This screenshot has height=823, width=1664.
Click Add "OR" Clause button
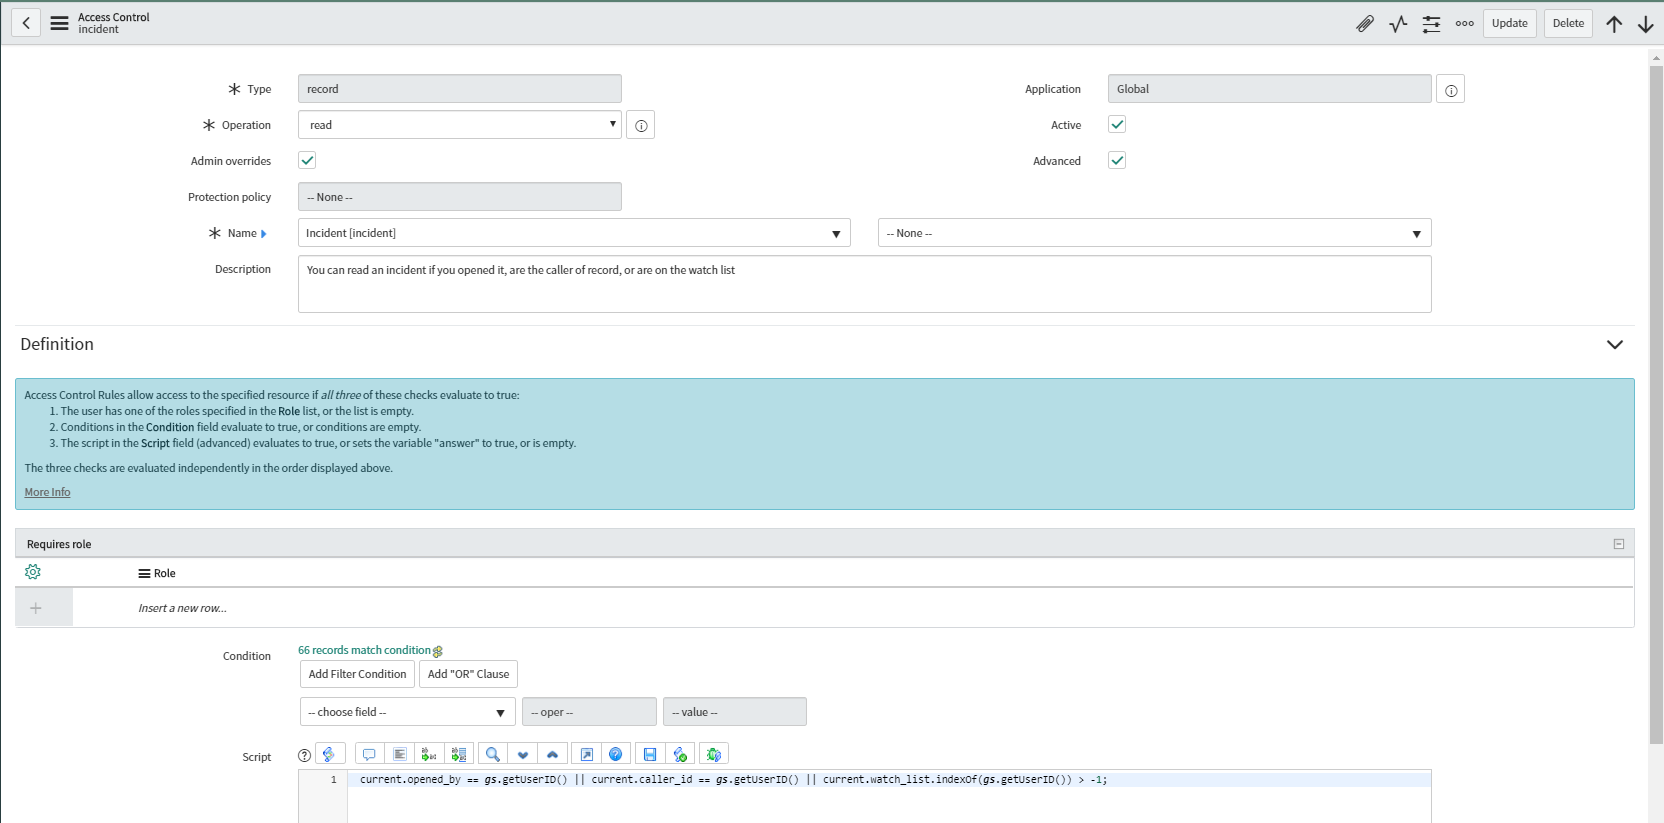[x=468, y=674]
